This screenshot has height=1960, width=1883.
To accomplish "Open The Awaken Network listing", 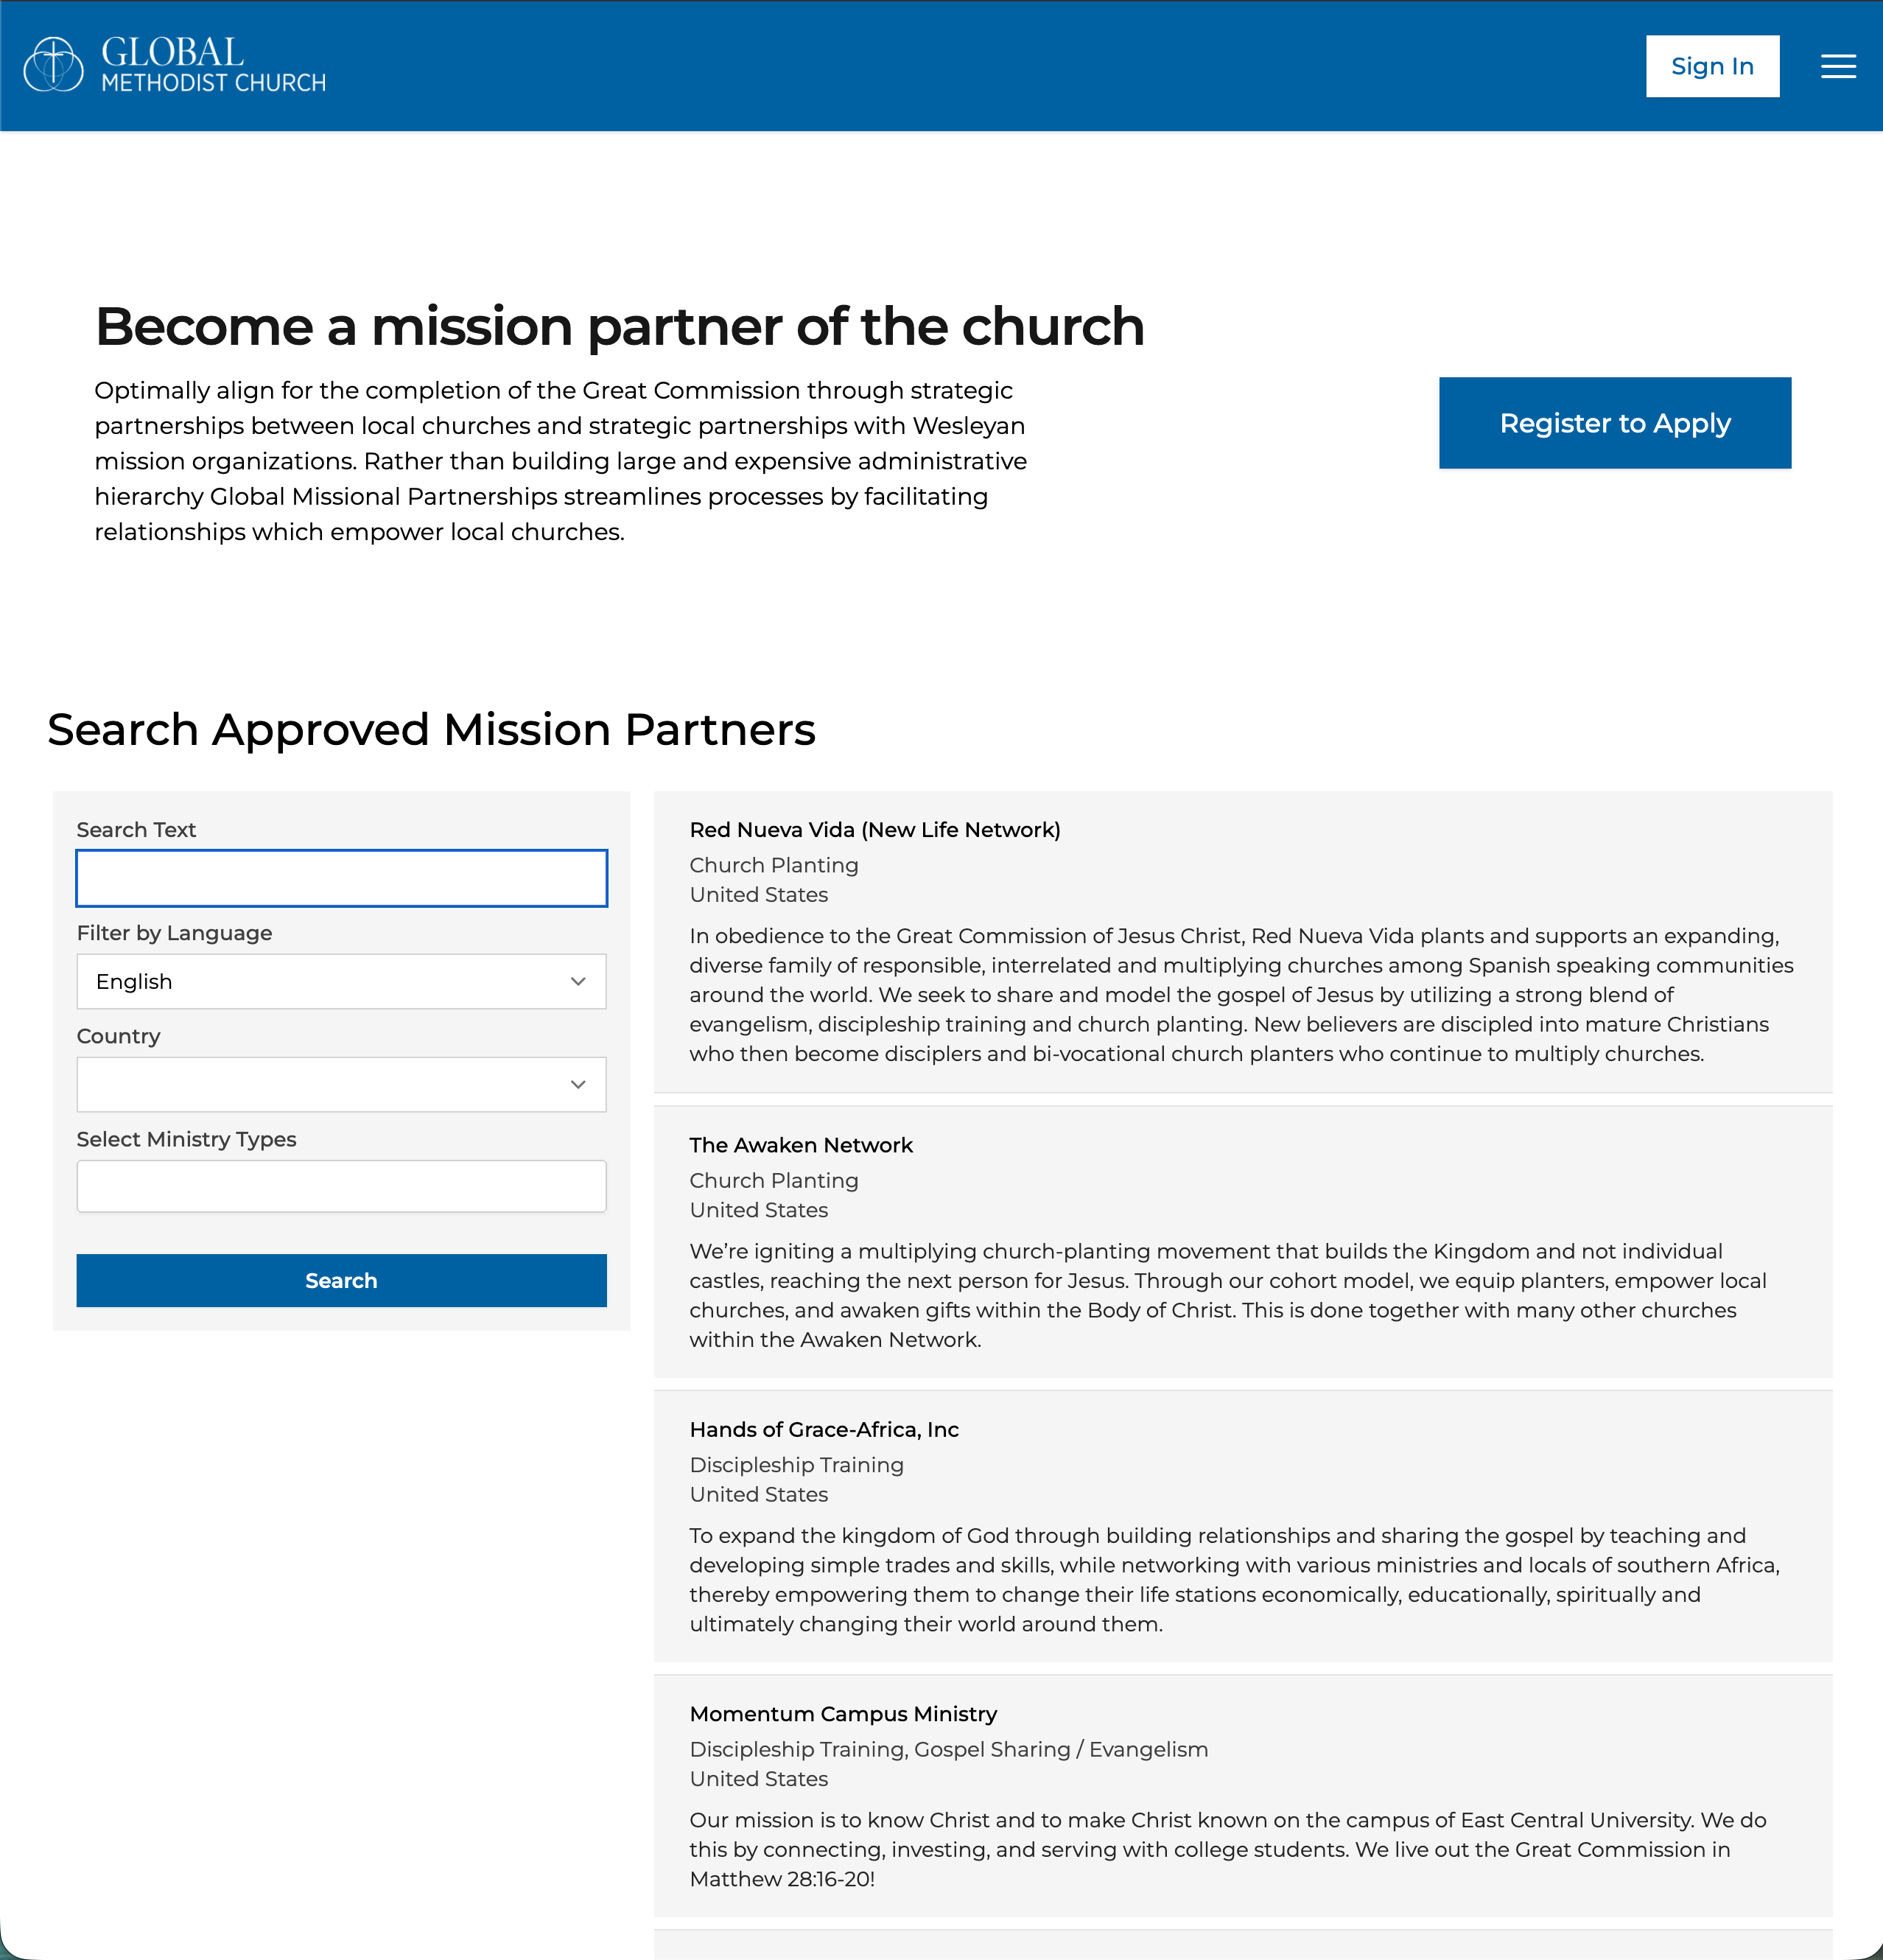I will pos(801,1145).
